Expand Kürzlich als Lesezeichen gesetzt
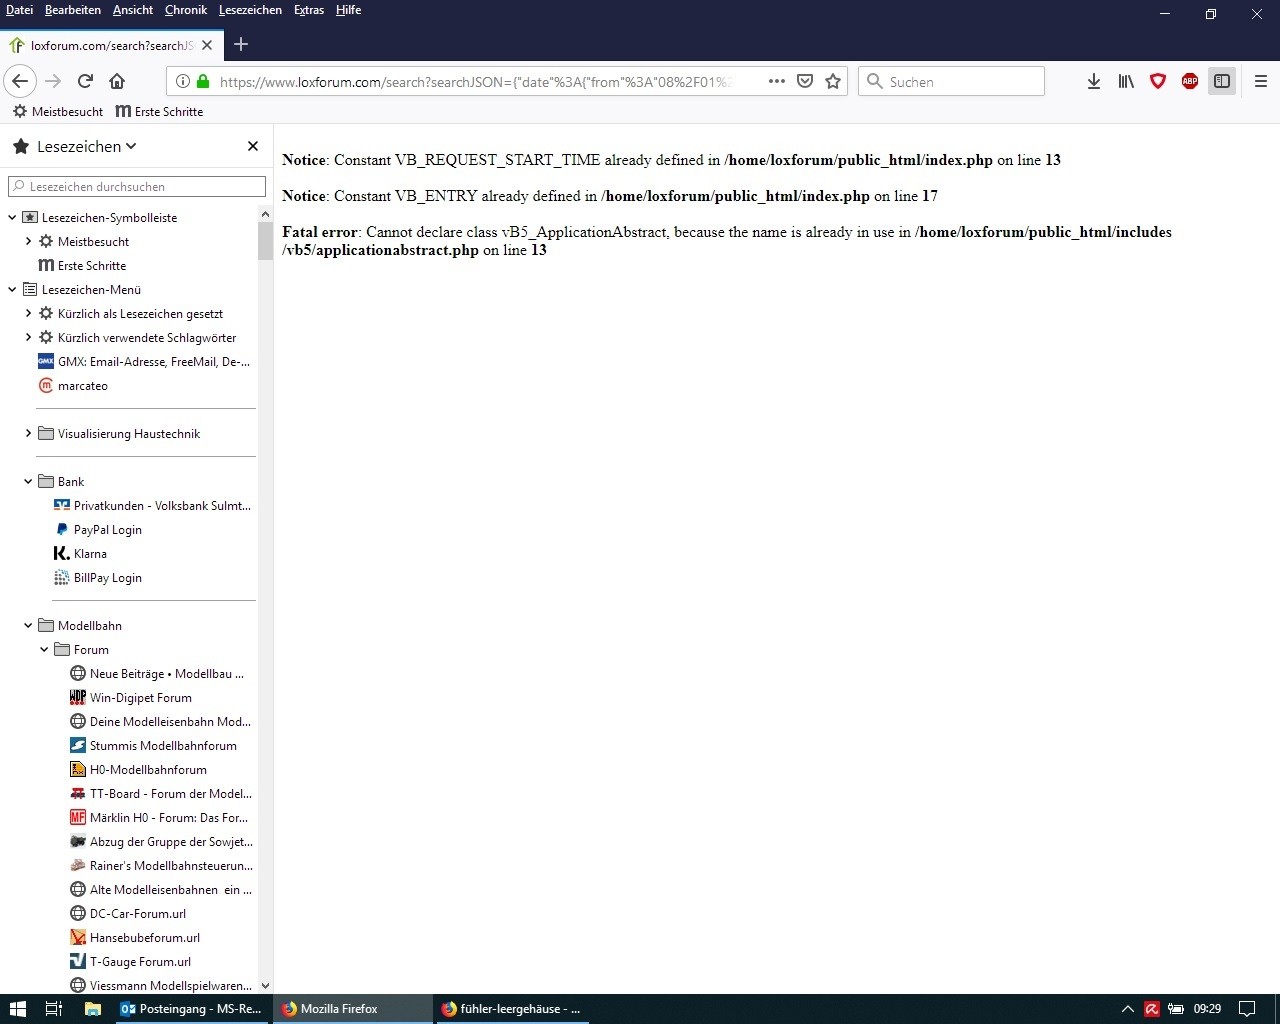The image size is (1280, 1024). point(28,313)
